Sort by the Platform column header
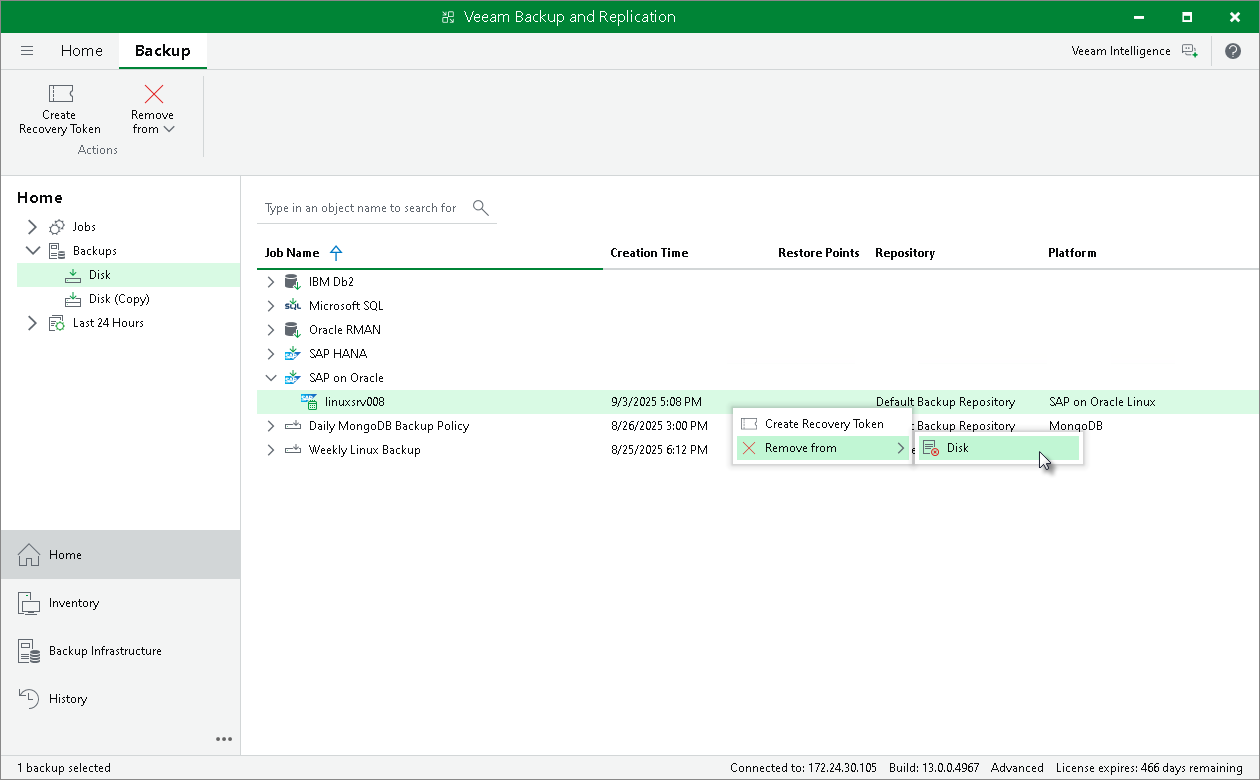The width and height of the screenshot is (1260, 780). pos(1072,253)
